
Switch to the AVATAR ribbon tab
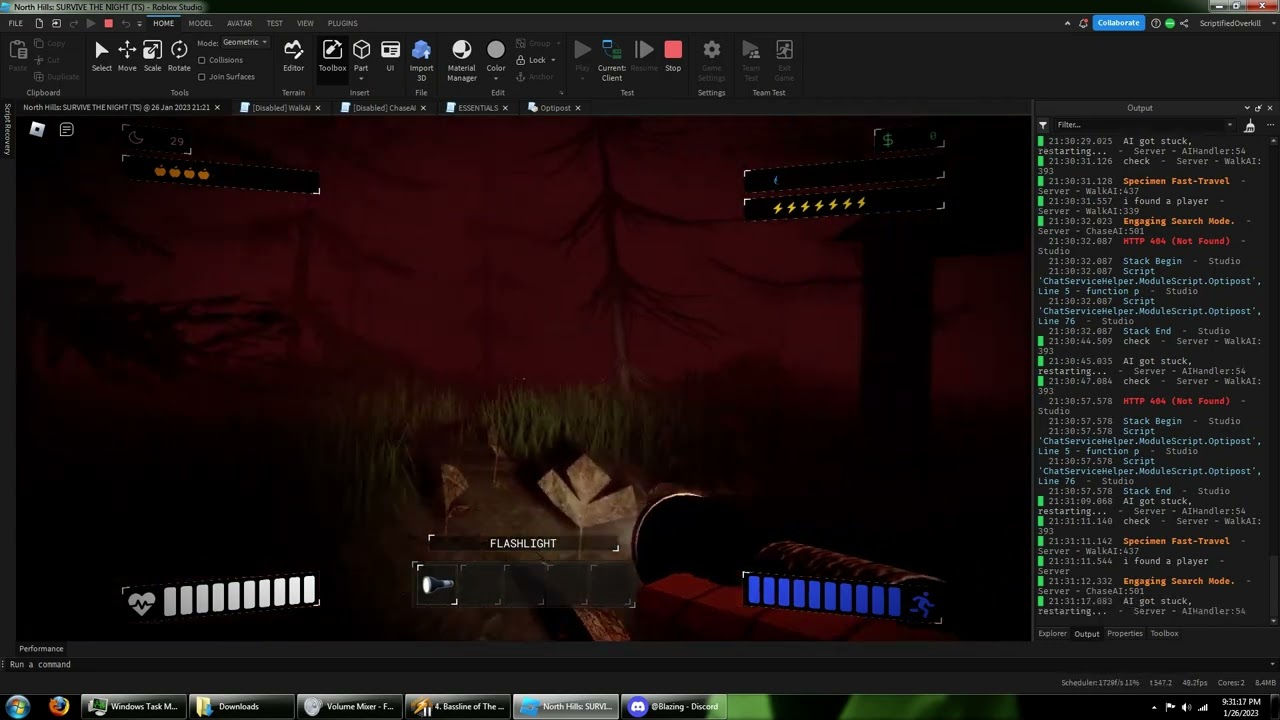pyautogui.click(x=240, y=23)
